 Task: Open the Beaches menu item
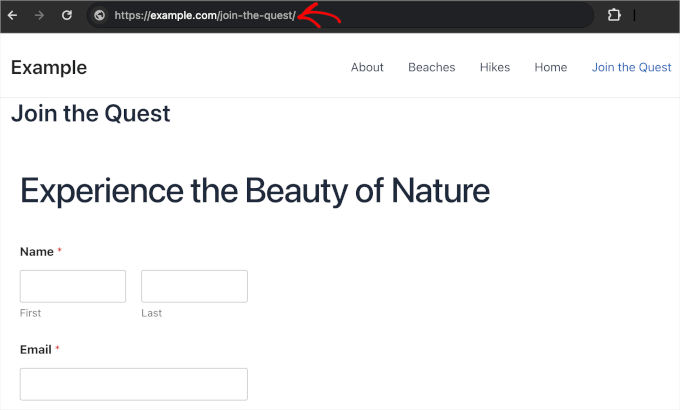432,67
